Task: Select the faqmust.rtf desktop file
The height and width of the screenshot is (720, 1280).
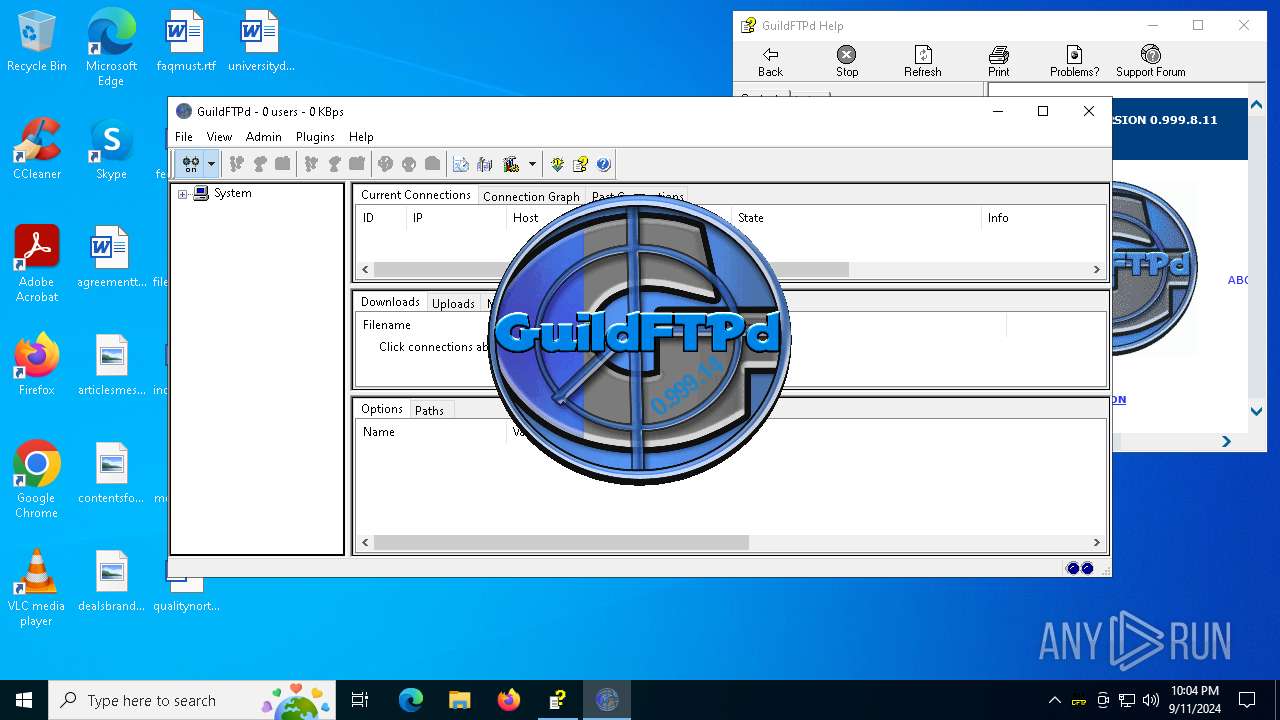Action: click(186, 42)
